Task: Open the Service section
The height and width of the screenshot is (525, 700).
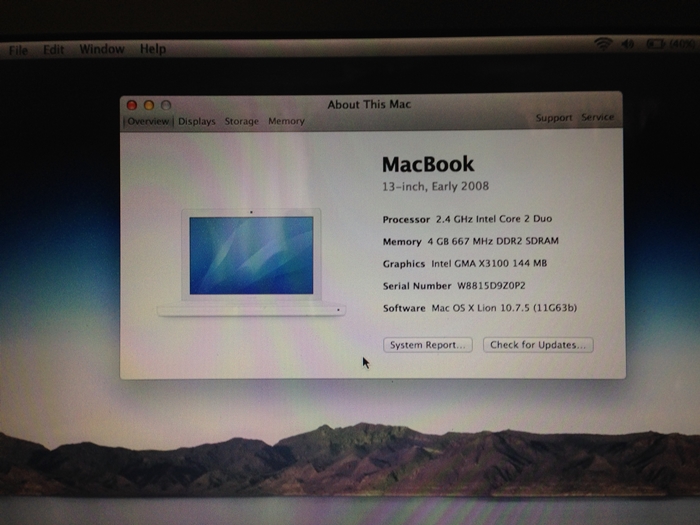Action: [x=597, y=117]
